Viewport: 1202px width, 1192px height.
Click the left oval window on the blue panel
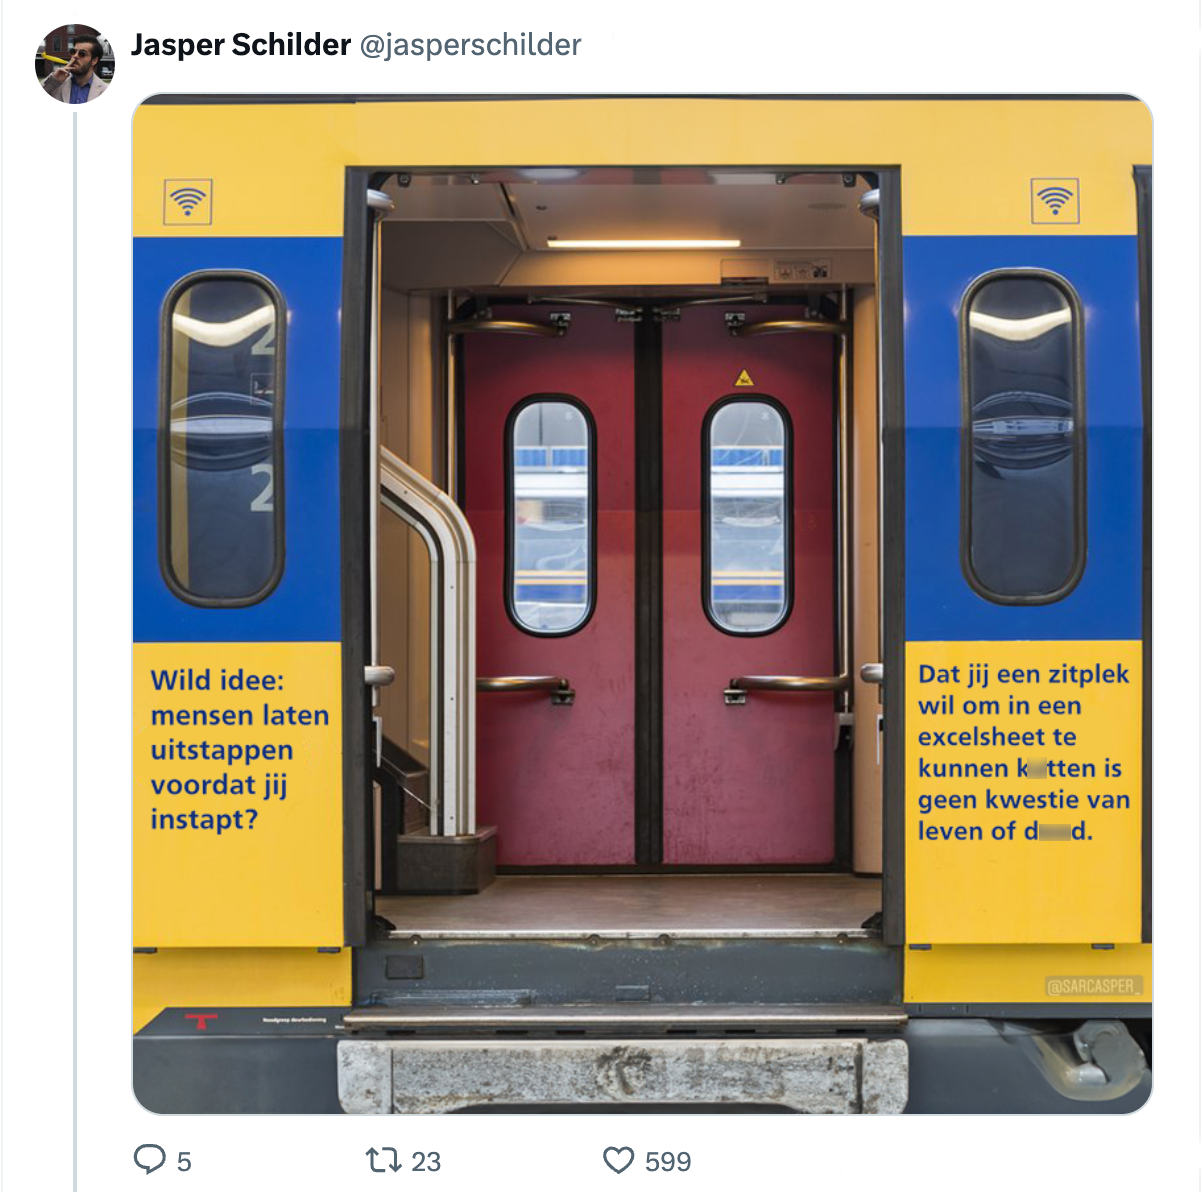[x=222, y=438]
